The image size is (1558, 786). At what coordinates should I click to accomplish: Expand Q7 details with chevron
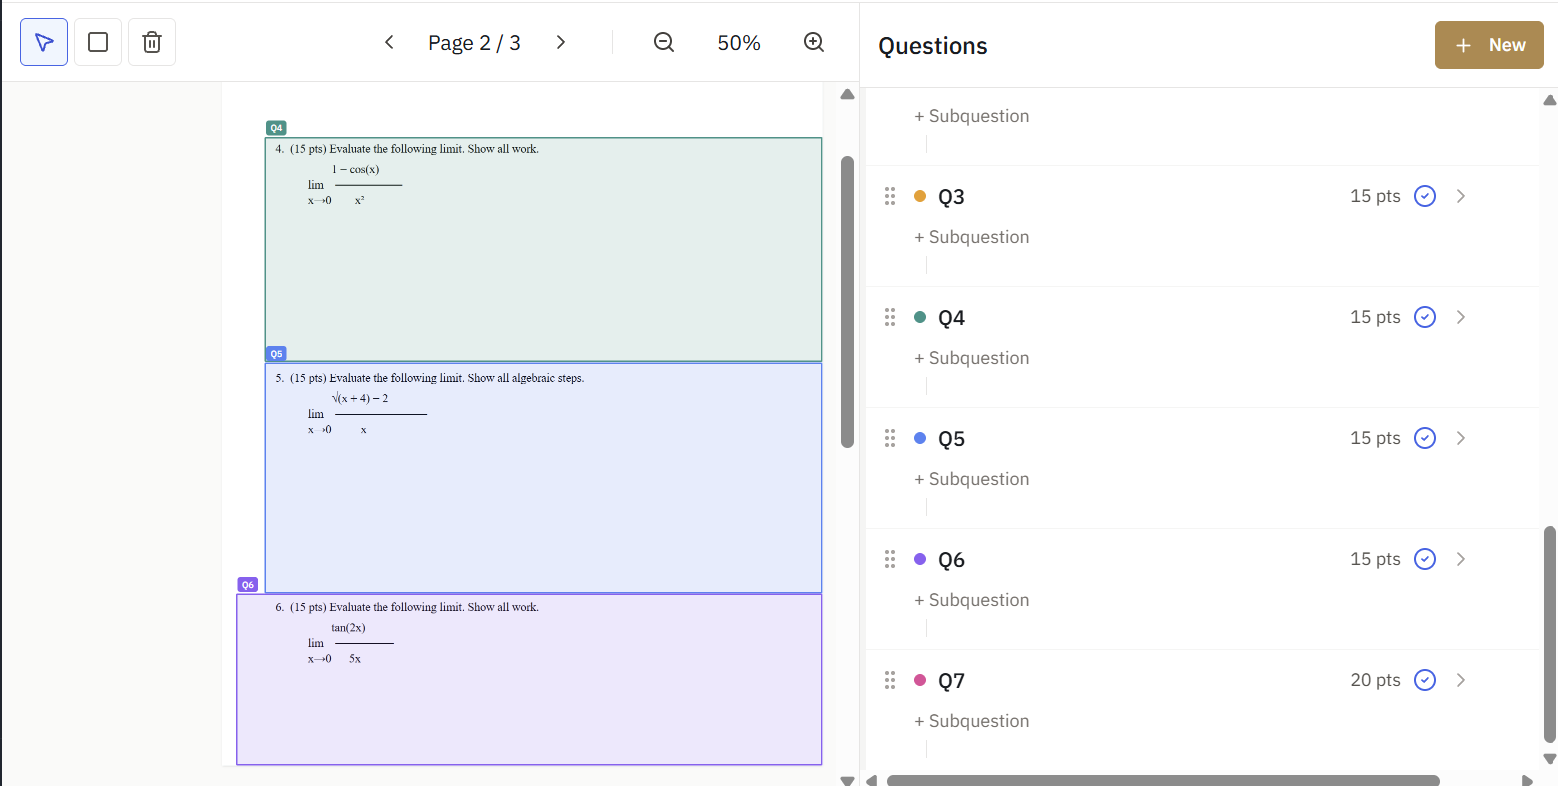[x=1461, y=680]
